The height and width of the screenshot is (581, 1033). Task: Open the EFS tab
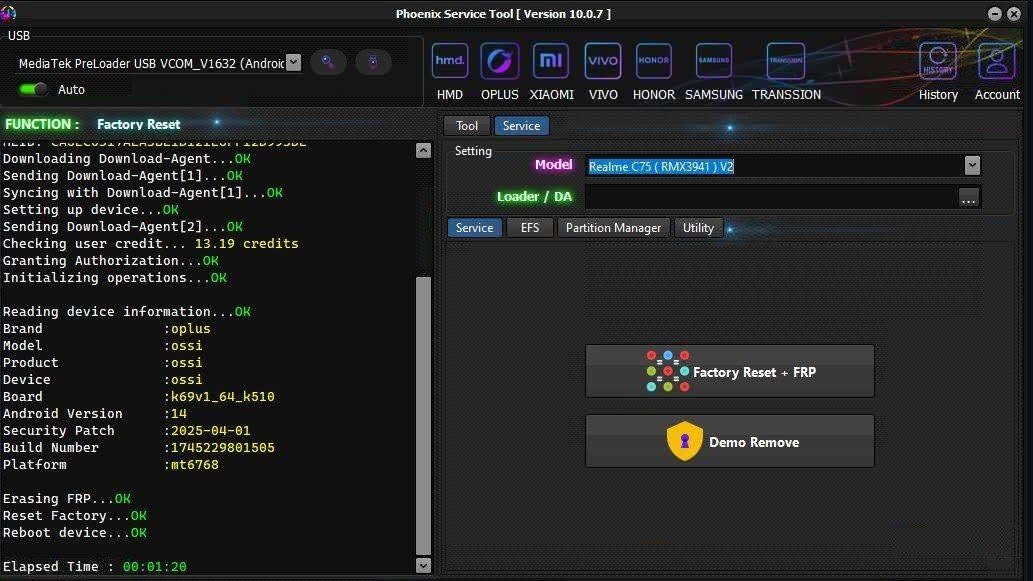coord(530,228)
